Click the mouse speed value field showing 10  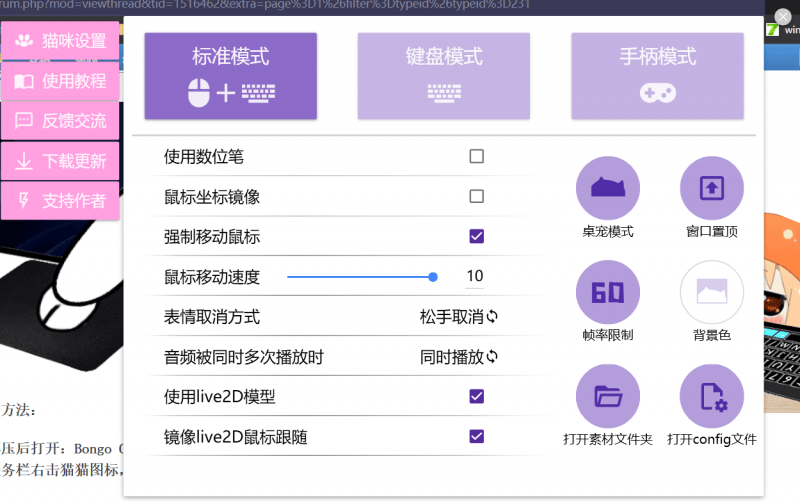point(474,277)
